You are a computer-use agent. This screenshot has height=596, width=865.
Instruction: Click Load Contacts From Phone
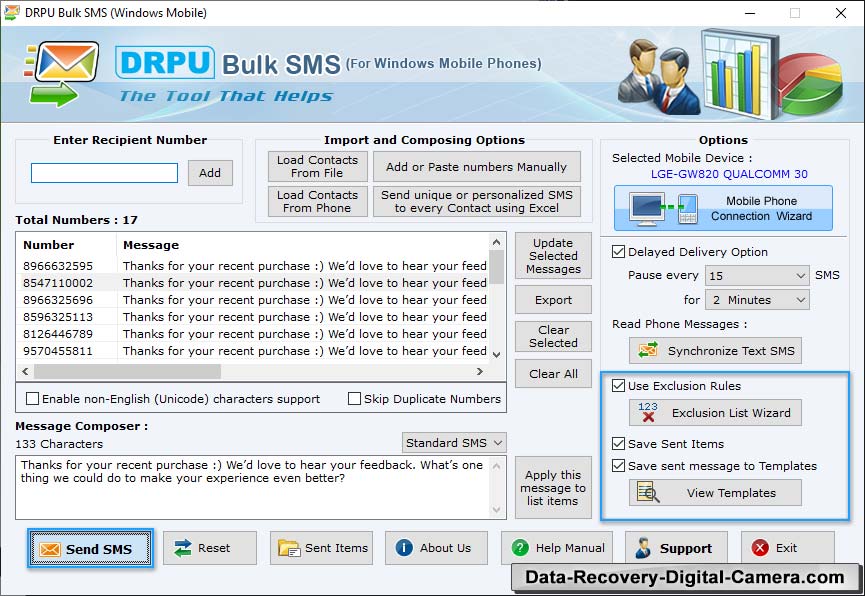point(317,201)
